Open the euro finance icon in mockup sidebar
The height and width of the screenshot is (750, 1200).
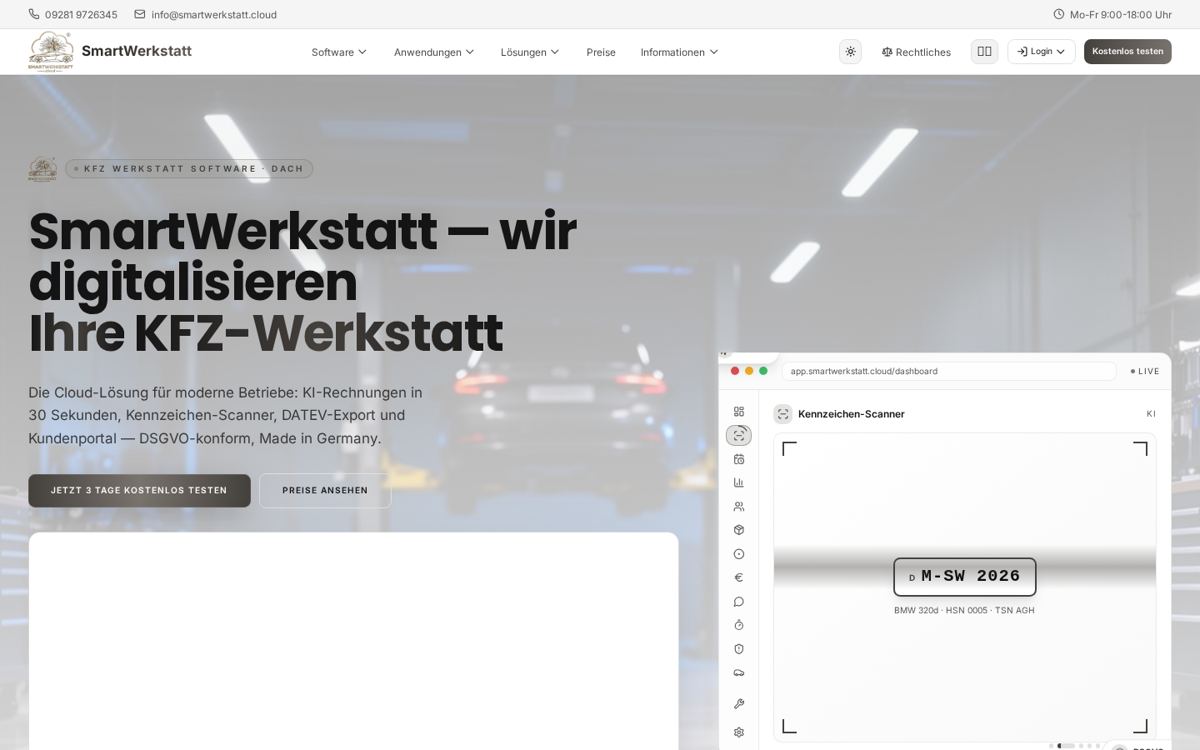[739, 577]
